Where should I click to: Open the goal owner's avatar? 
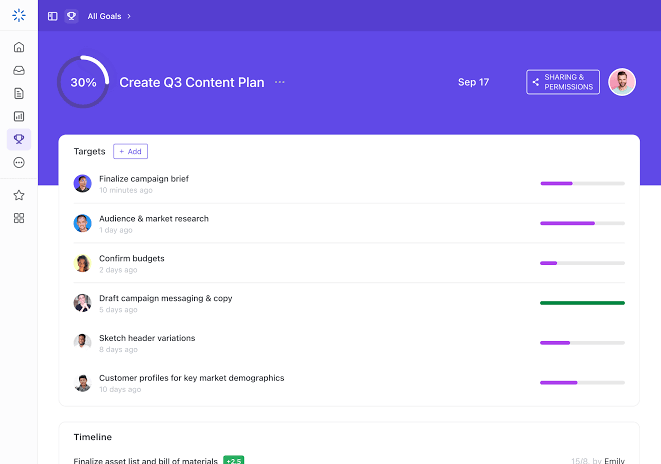[622, 82]
